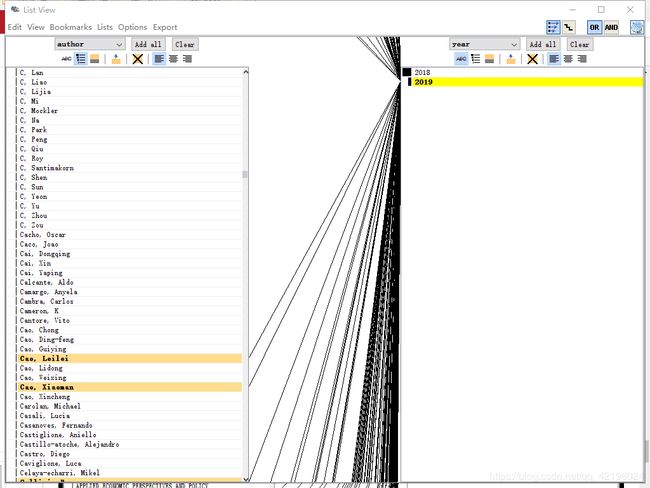Click the author list scroll-down arrow
650x488 pixels.
click(245, 479)
